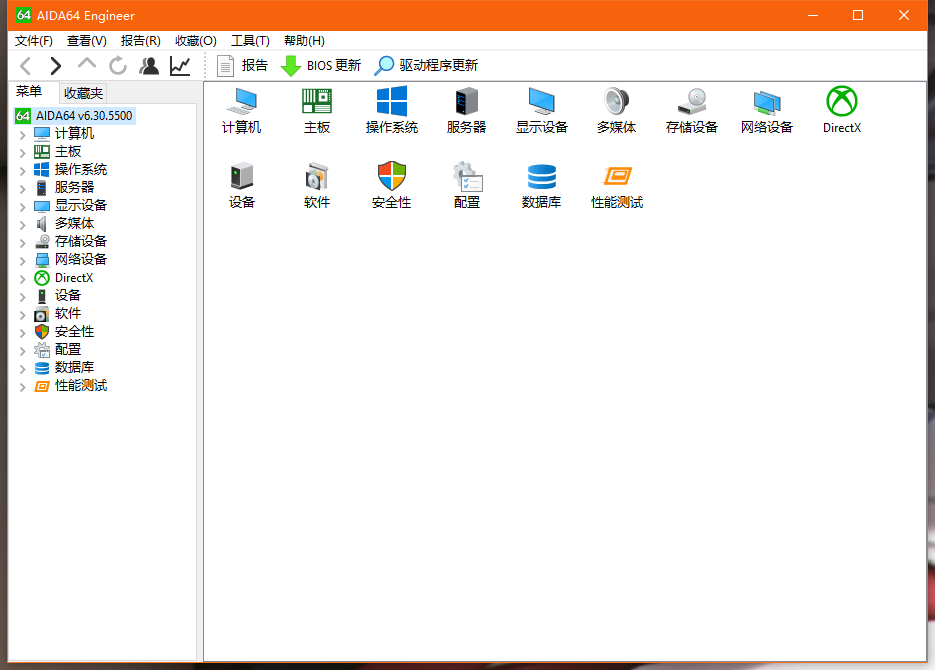Open the 数据库 database icon in main panel
This screenshot has width=935, height=670.
541,177
